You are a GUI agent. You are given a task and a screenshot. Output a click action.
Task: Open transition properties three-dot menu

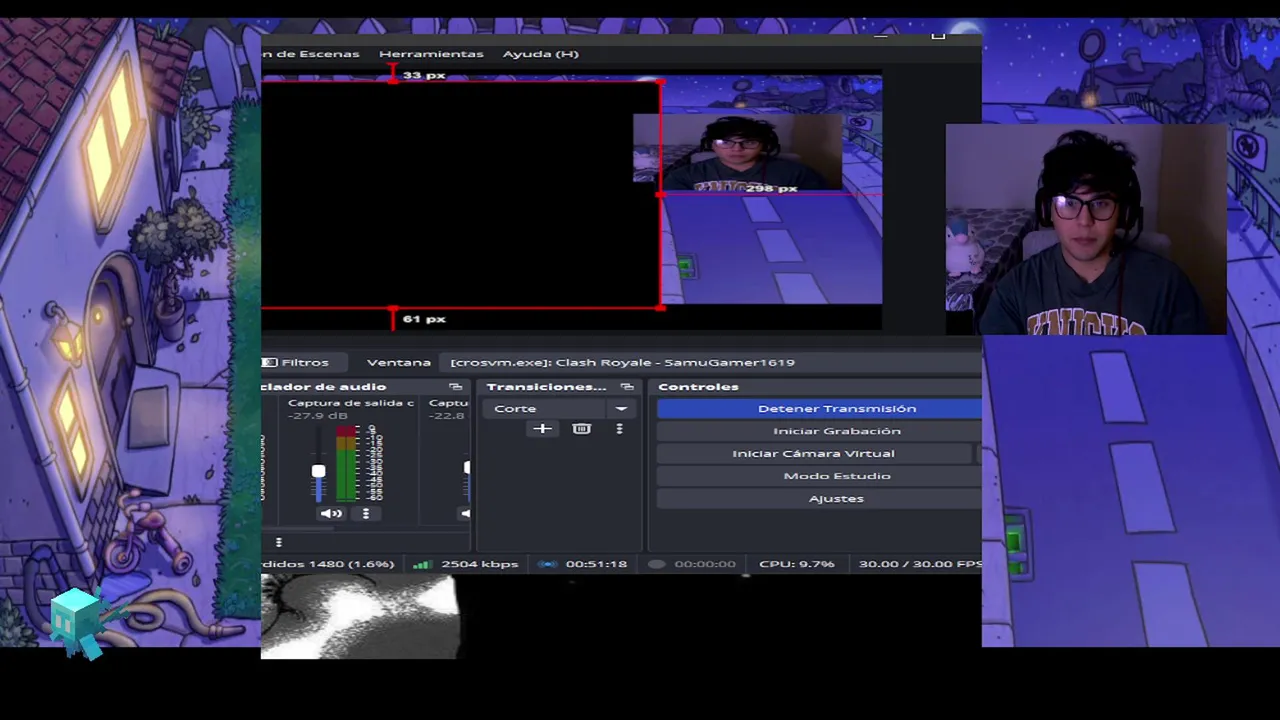(619, 429)
